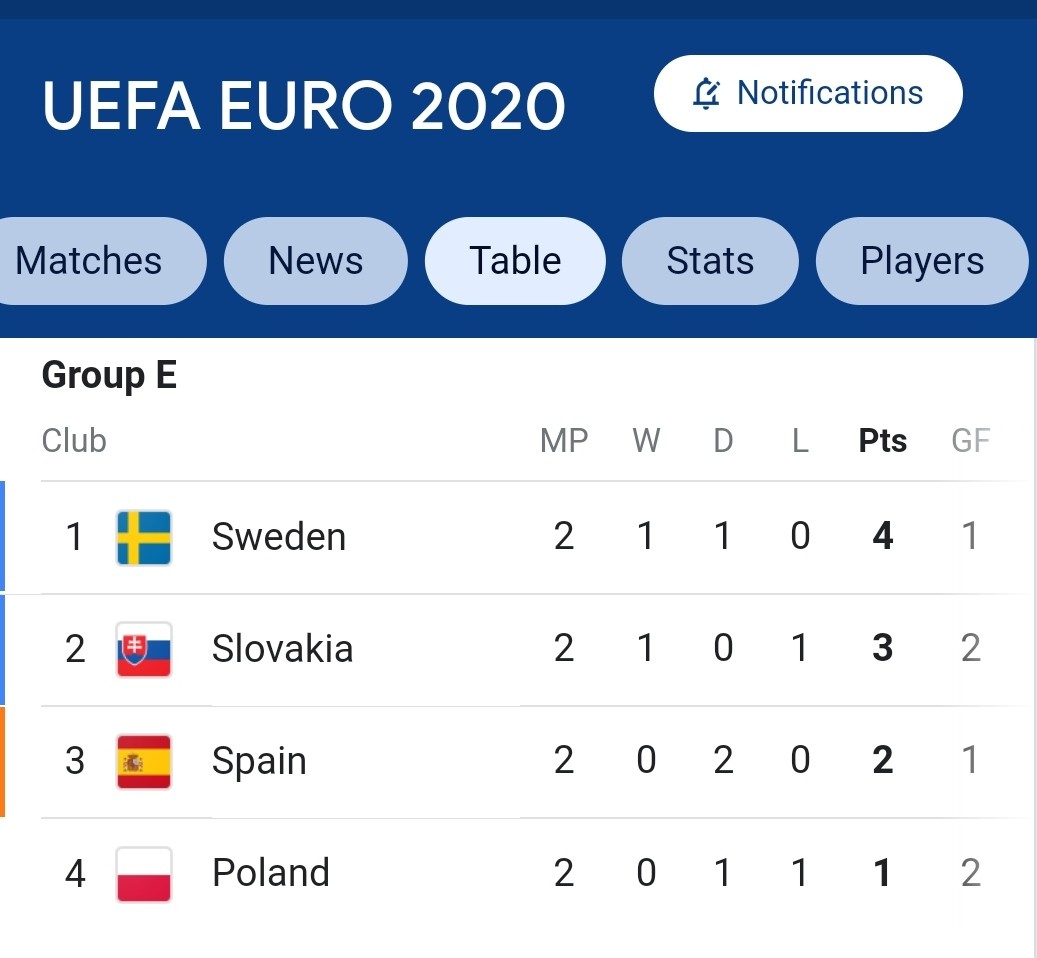The width and height of the screenshot is (1037, 958).
Task: Click the GF column header
Action: [970, 441]
